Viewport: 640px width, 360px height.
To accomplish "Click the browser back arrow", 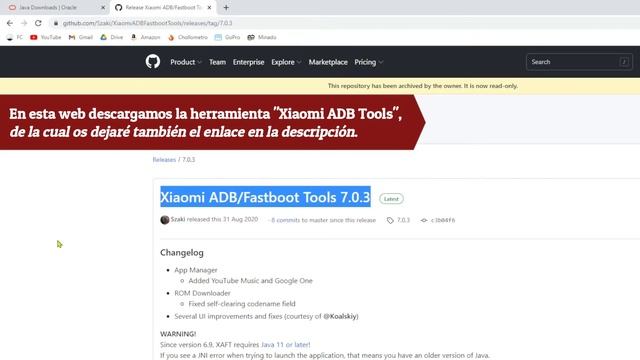I will tap(10, 23).
